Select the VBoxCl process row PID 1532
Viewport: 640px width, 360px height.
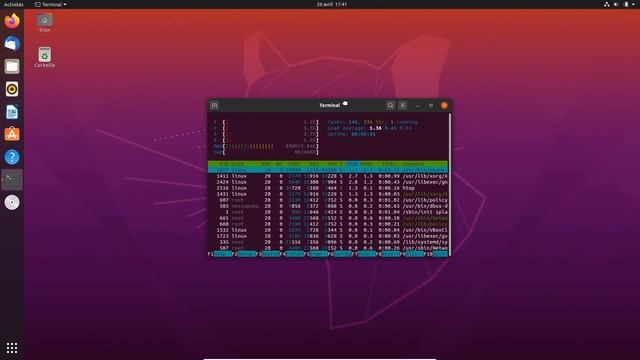pyautogui.click(x=328, y=230)
